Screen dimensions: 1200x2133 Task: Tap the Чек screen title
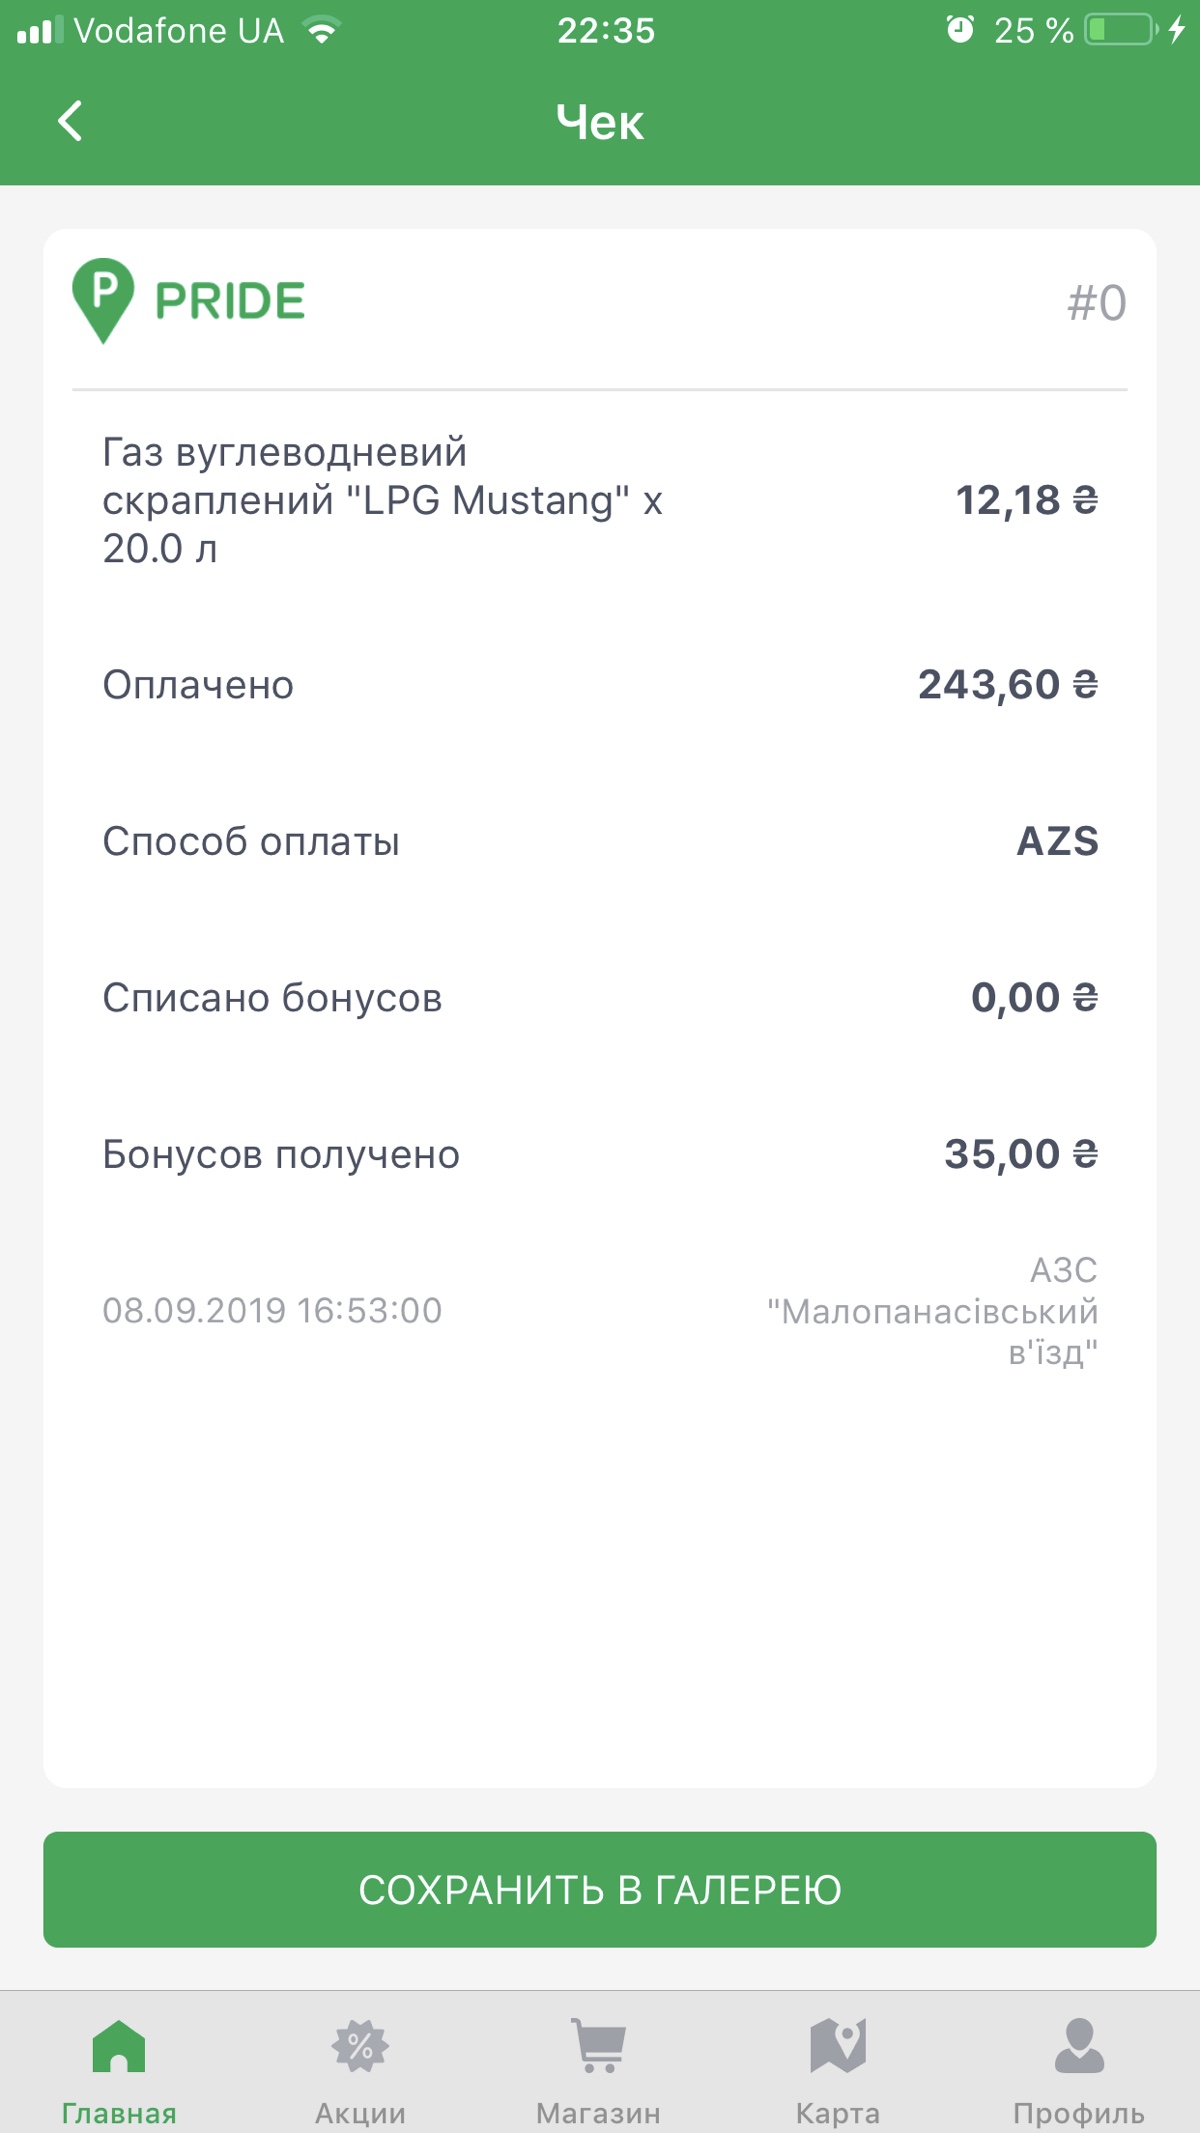coord(600,122)
